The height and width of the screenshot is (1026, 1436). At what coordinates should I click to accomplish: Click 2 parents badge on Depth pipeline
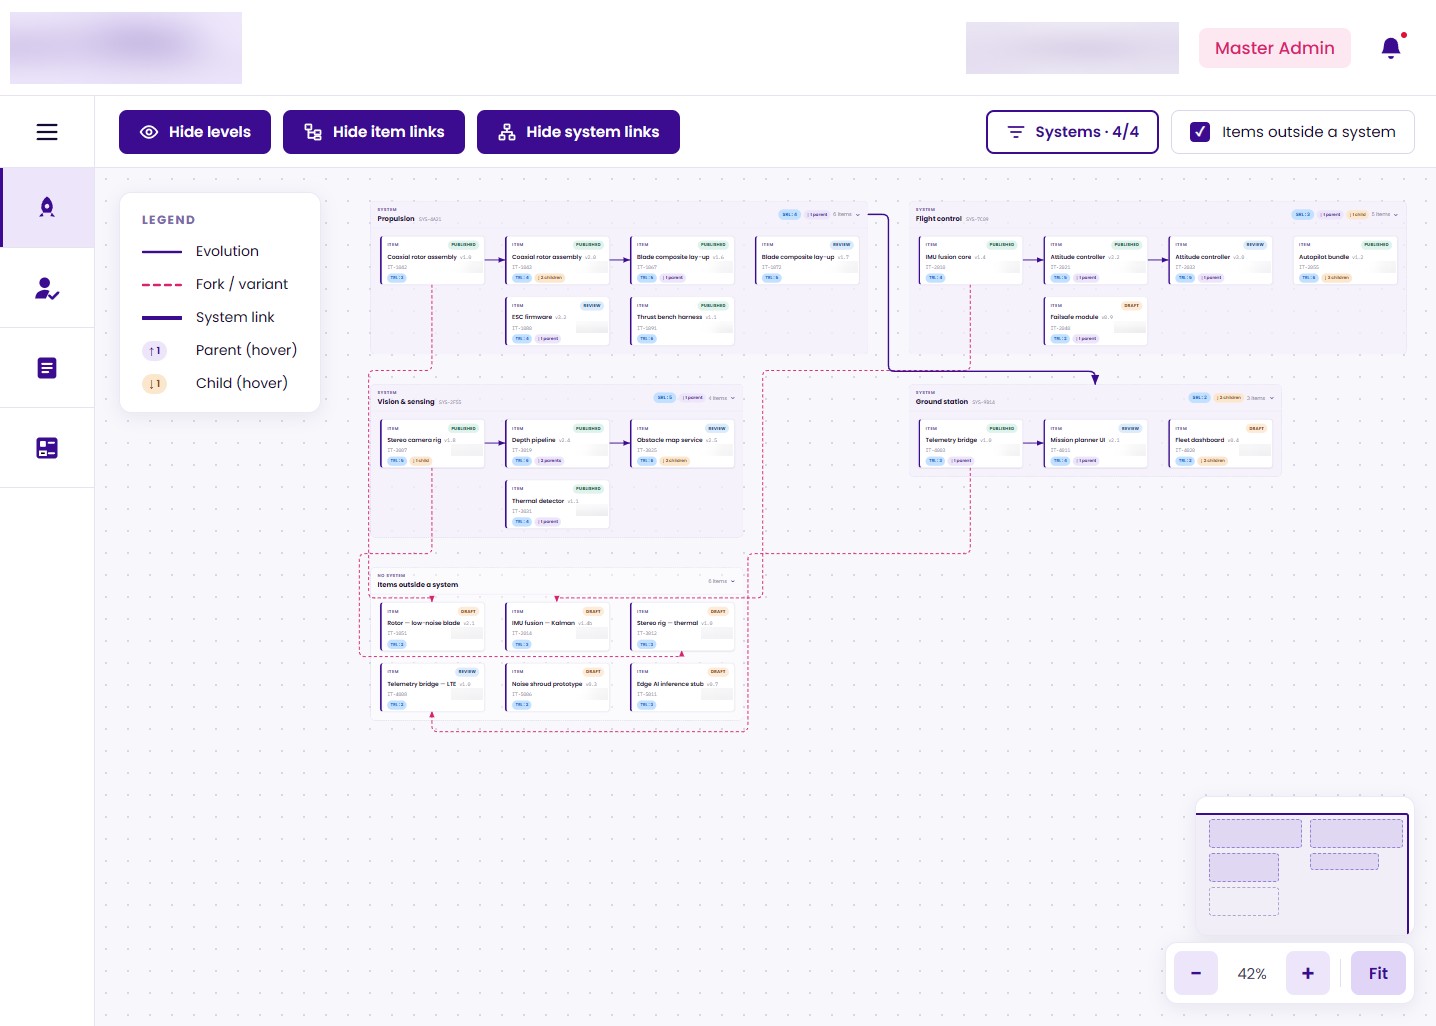click(x=550, y=461)
